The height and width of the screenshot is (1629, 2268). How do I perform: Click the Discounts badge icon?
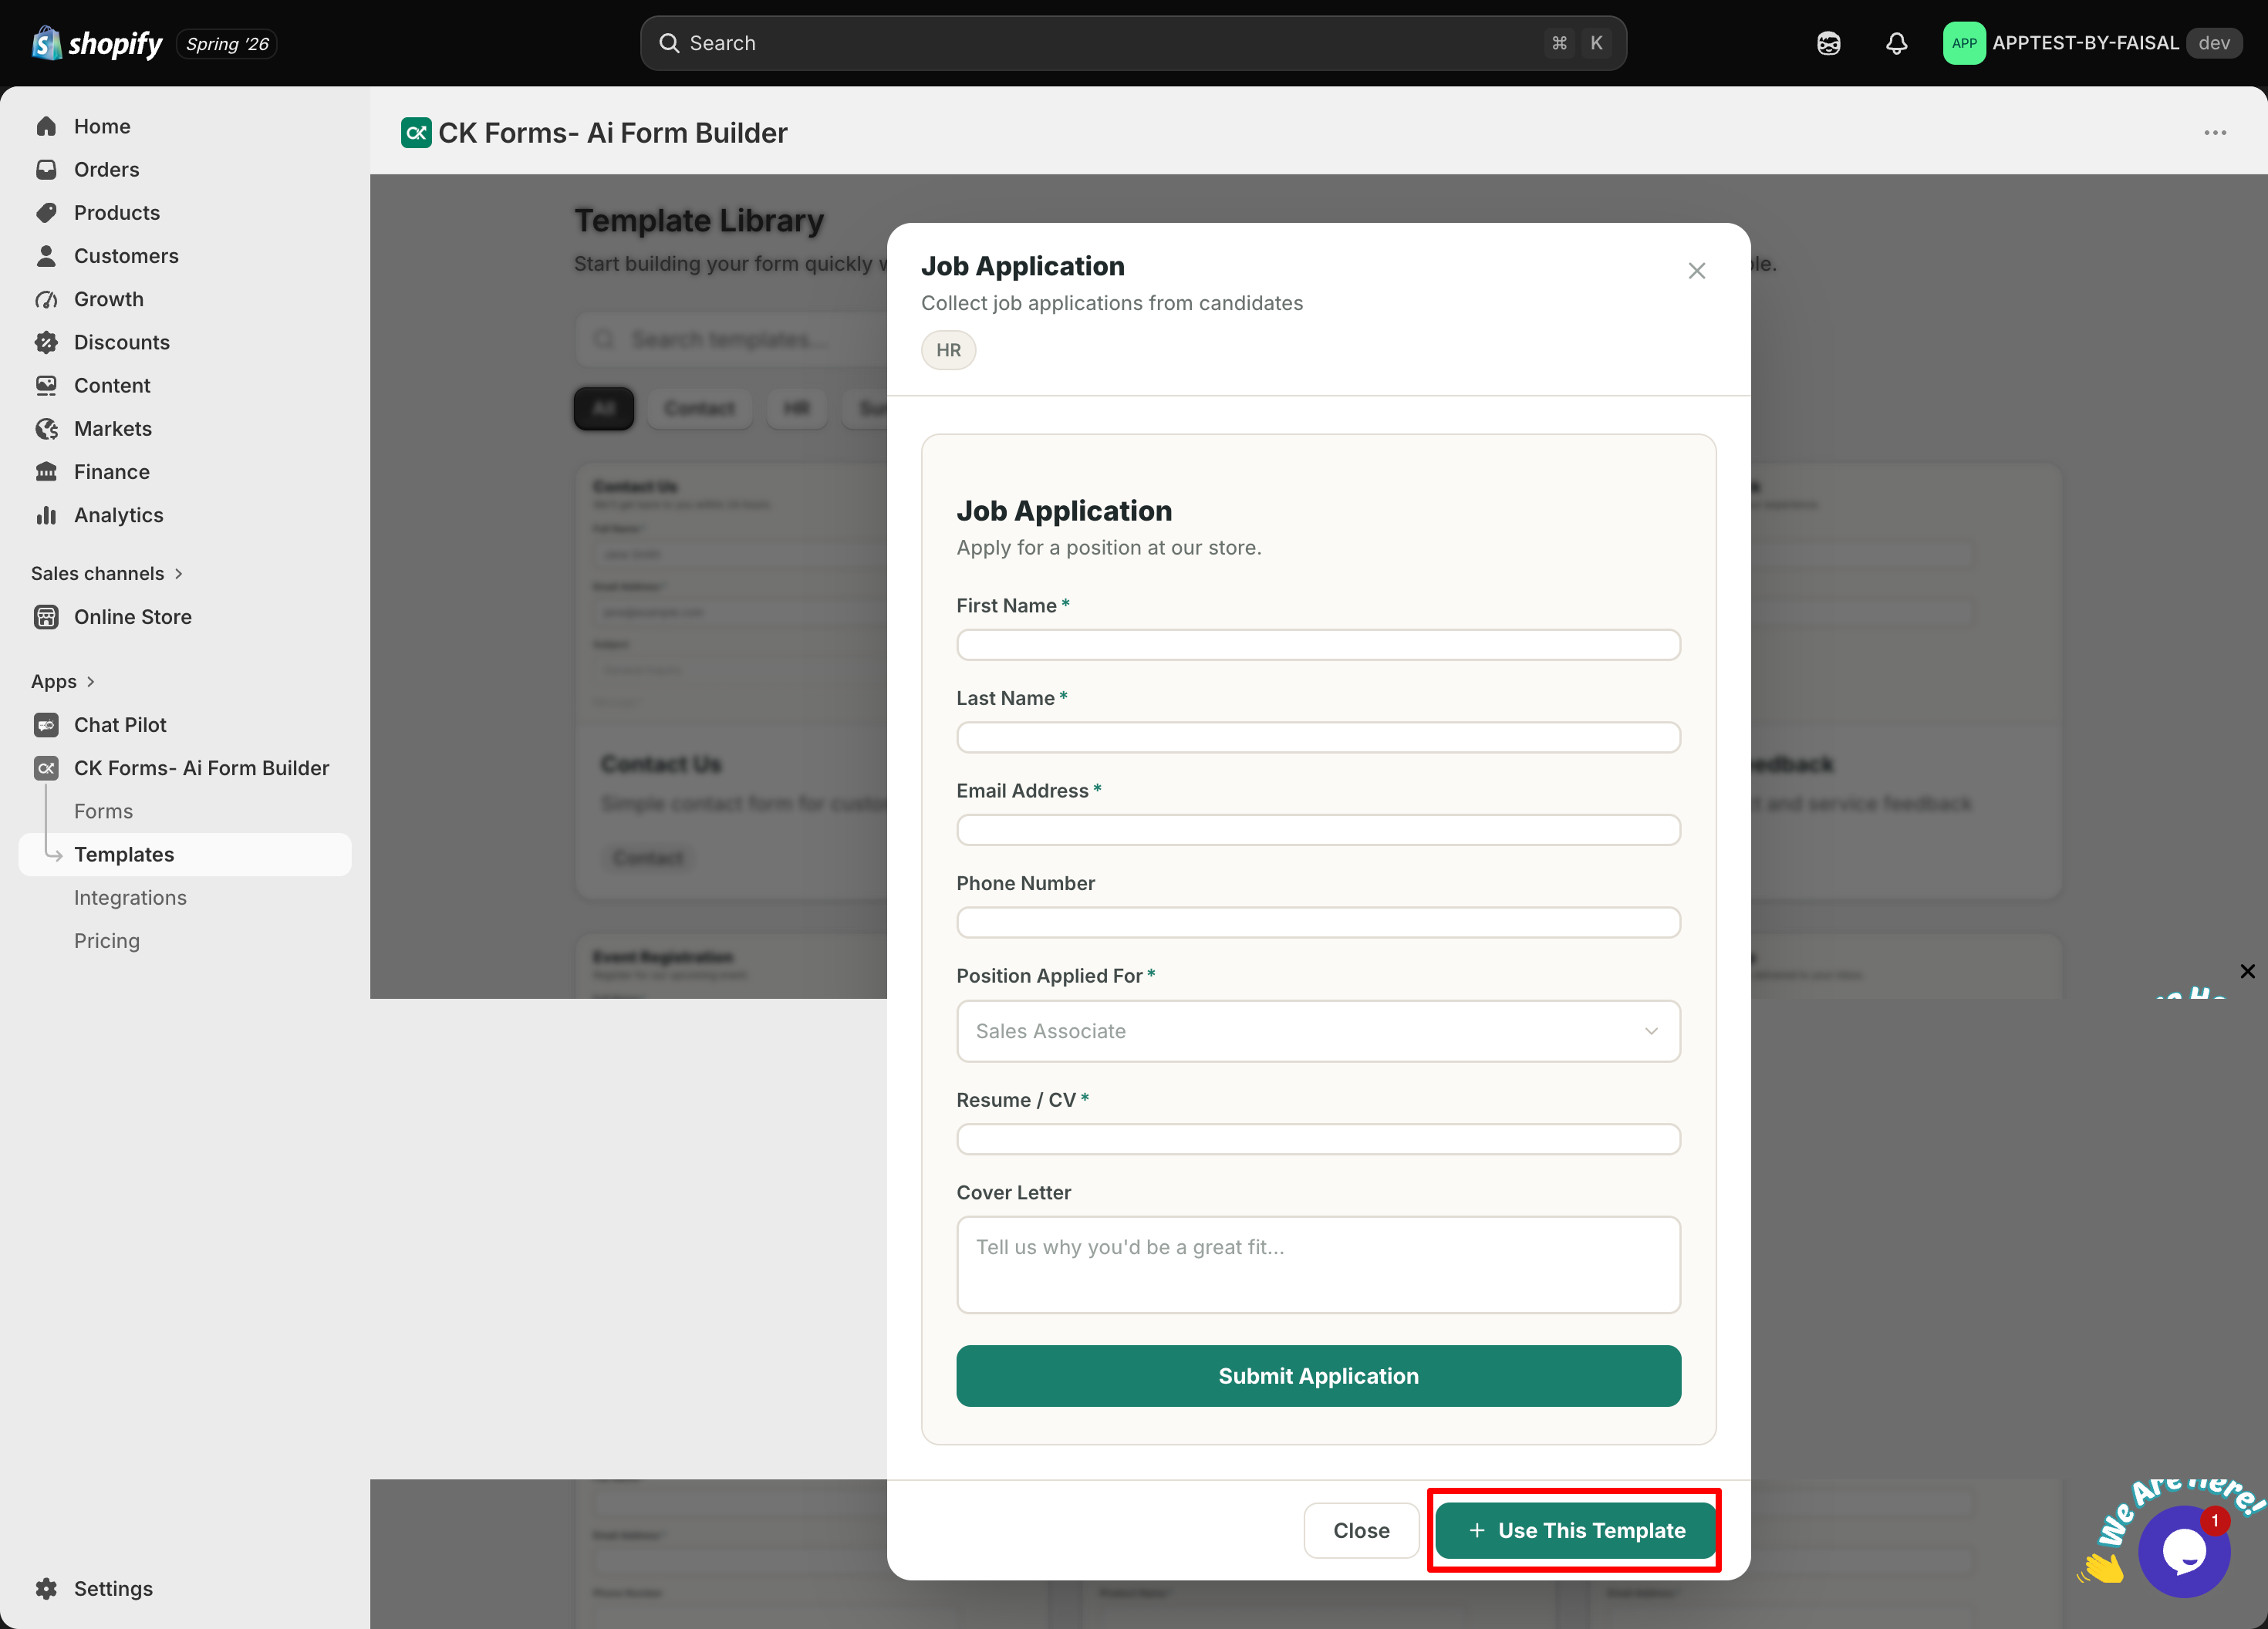click(46, 342)
